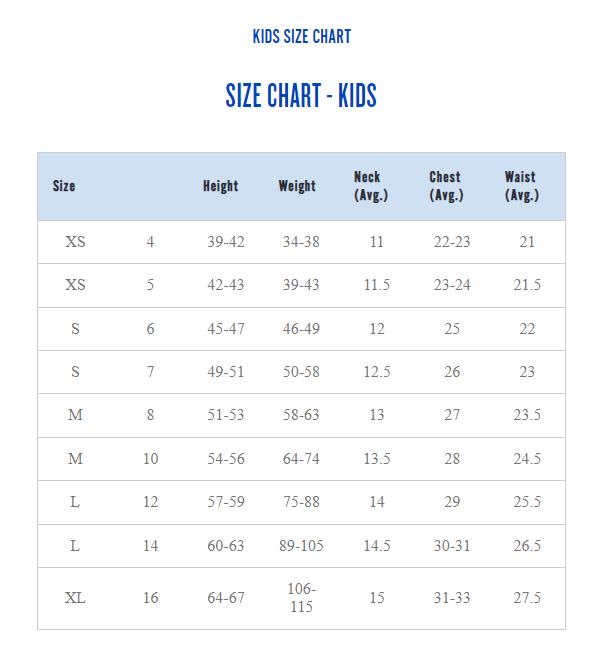Select the size number 16 cell
The height and width of the screenshot is (655, 603).
pyautogui.click(x=150, y=598)
